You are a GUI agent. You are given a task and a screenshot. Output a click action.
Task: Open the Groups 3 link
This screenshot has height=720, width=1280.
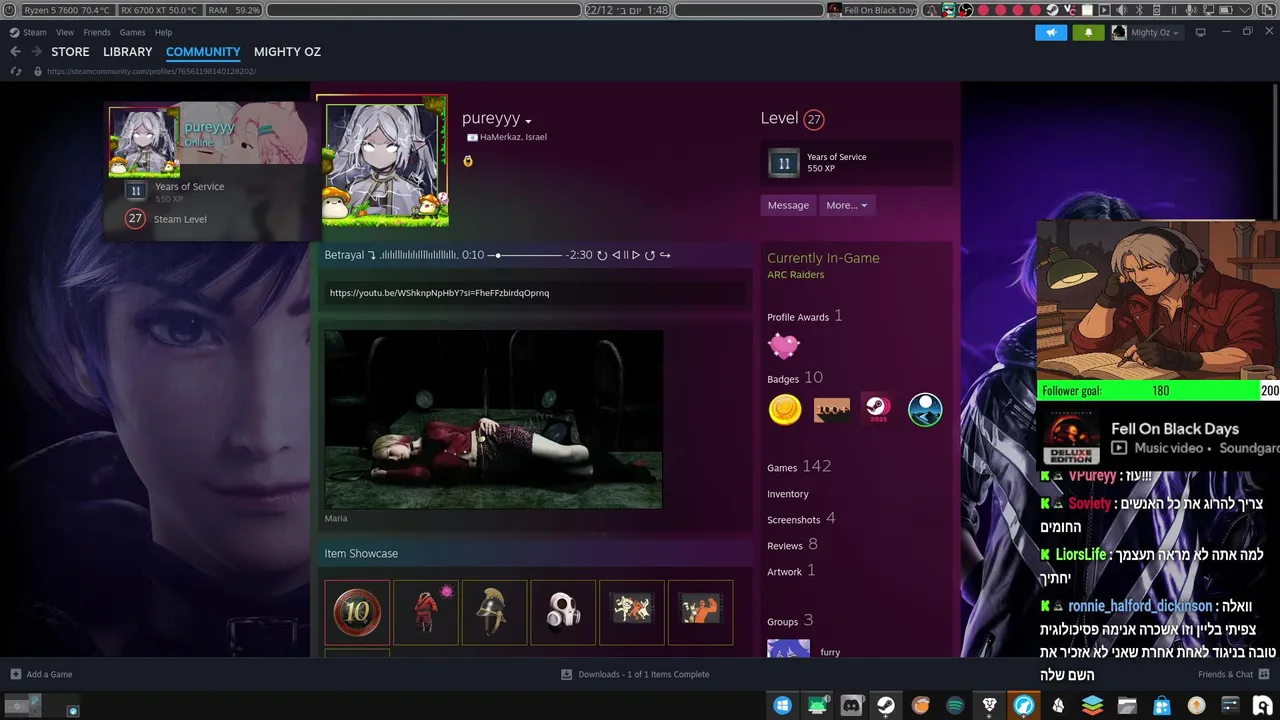(x=790, y=621)
